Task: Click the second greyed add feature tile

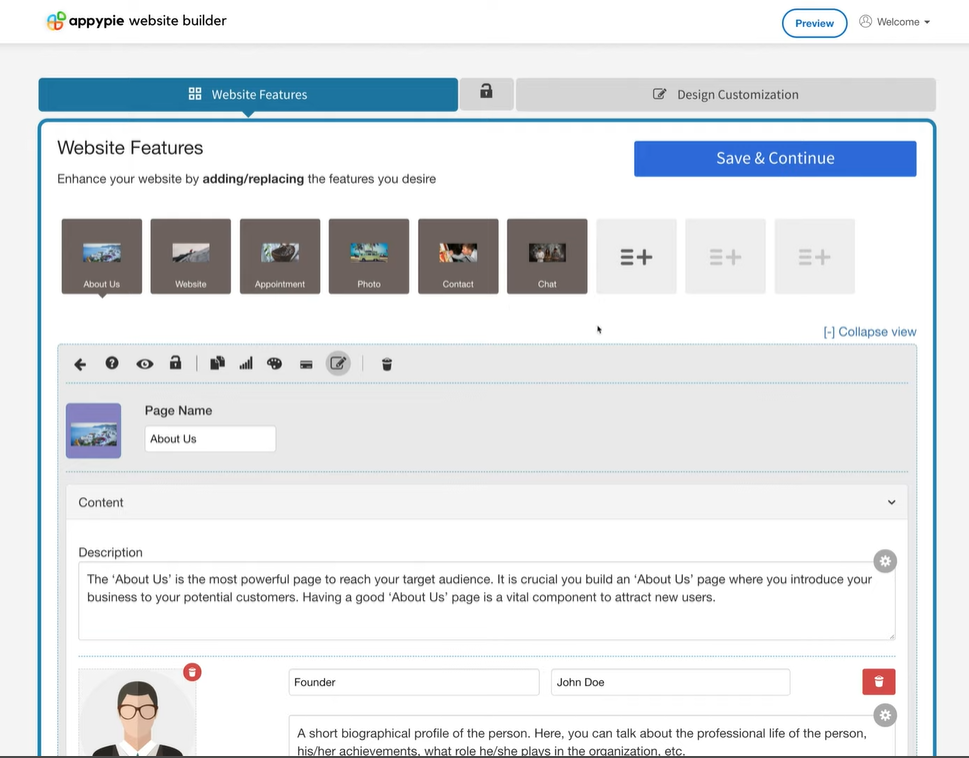Action: tap(726, 256)
